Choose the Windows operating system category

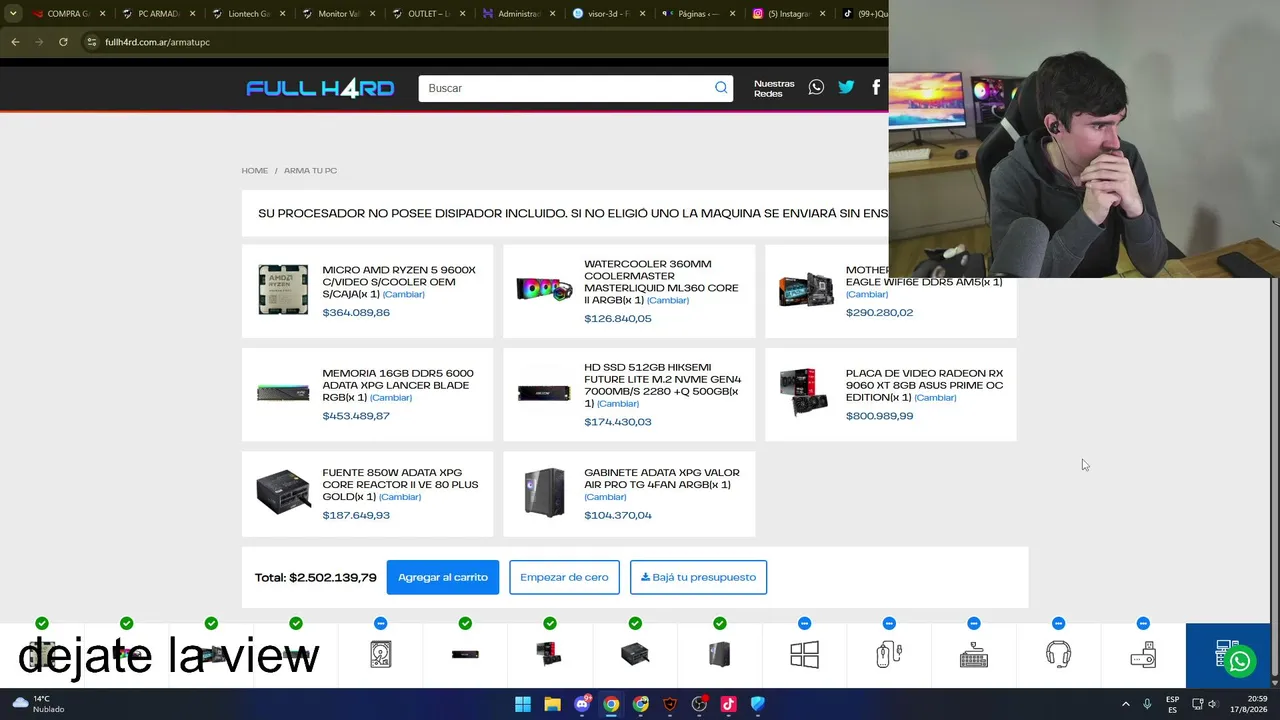click(x=804, y=654)
